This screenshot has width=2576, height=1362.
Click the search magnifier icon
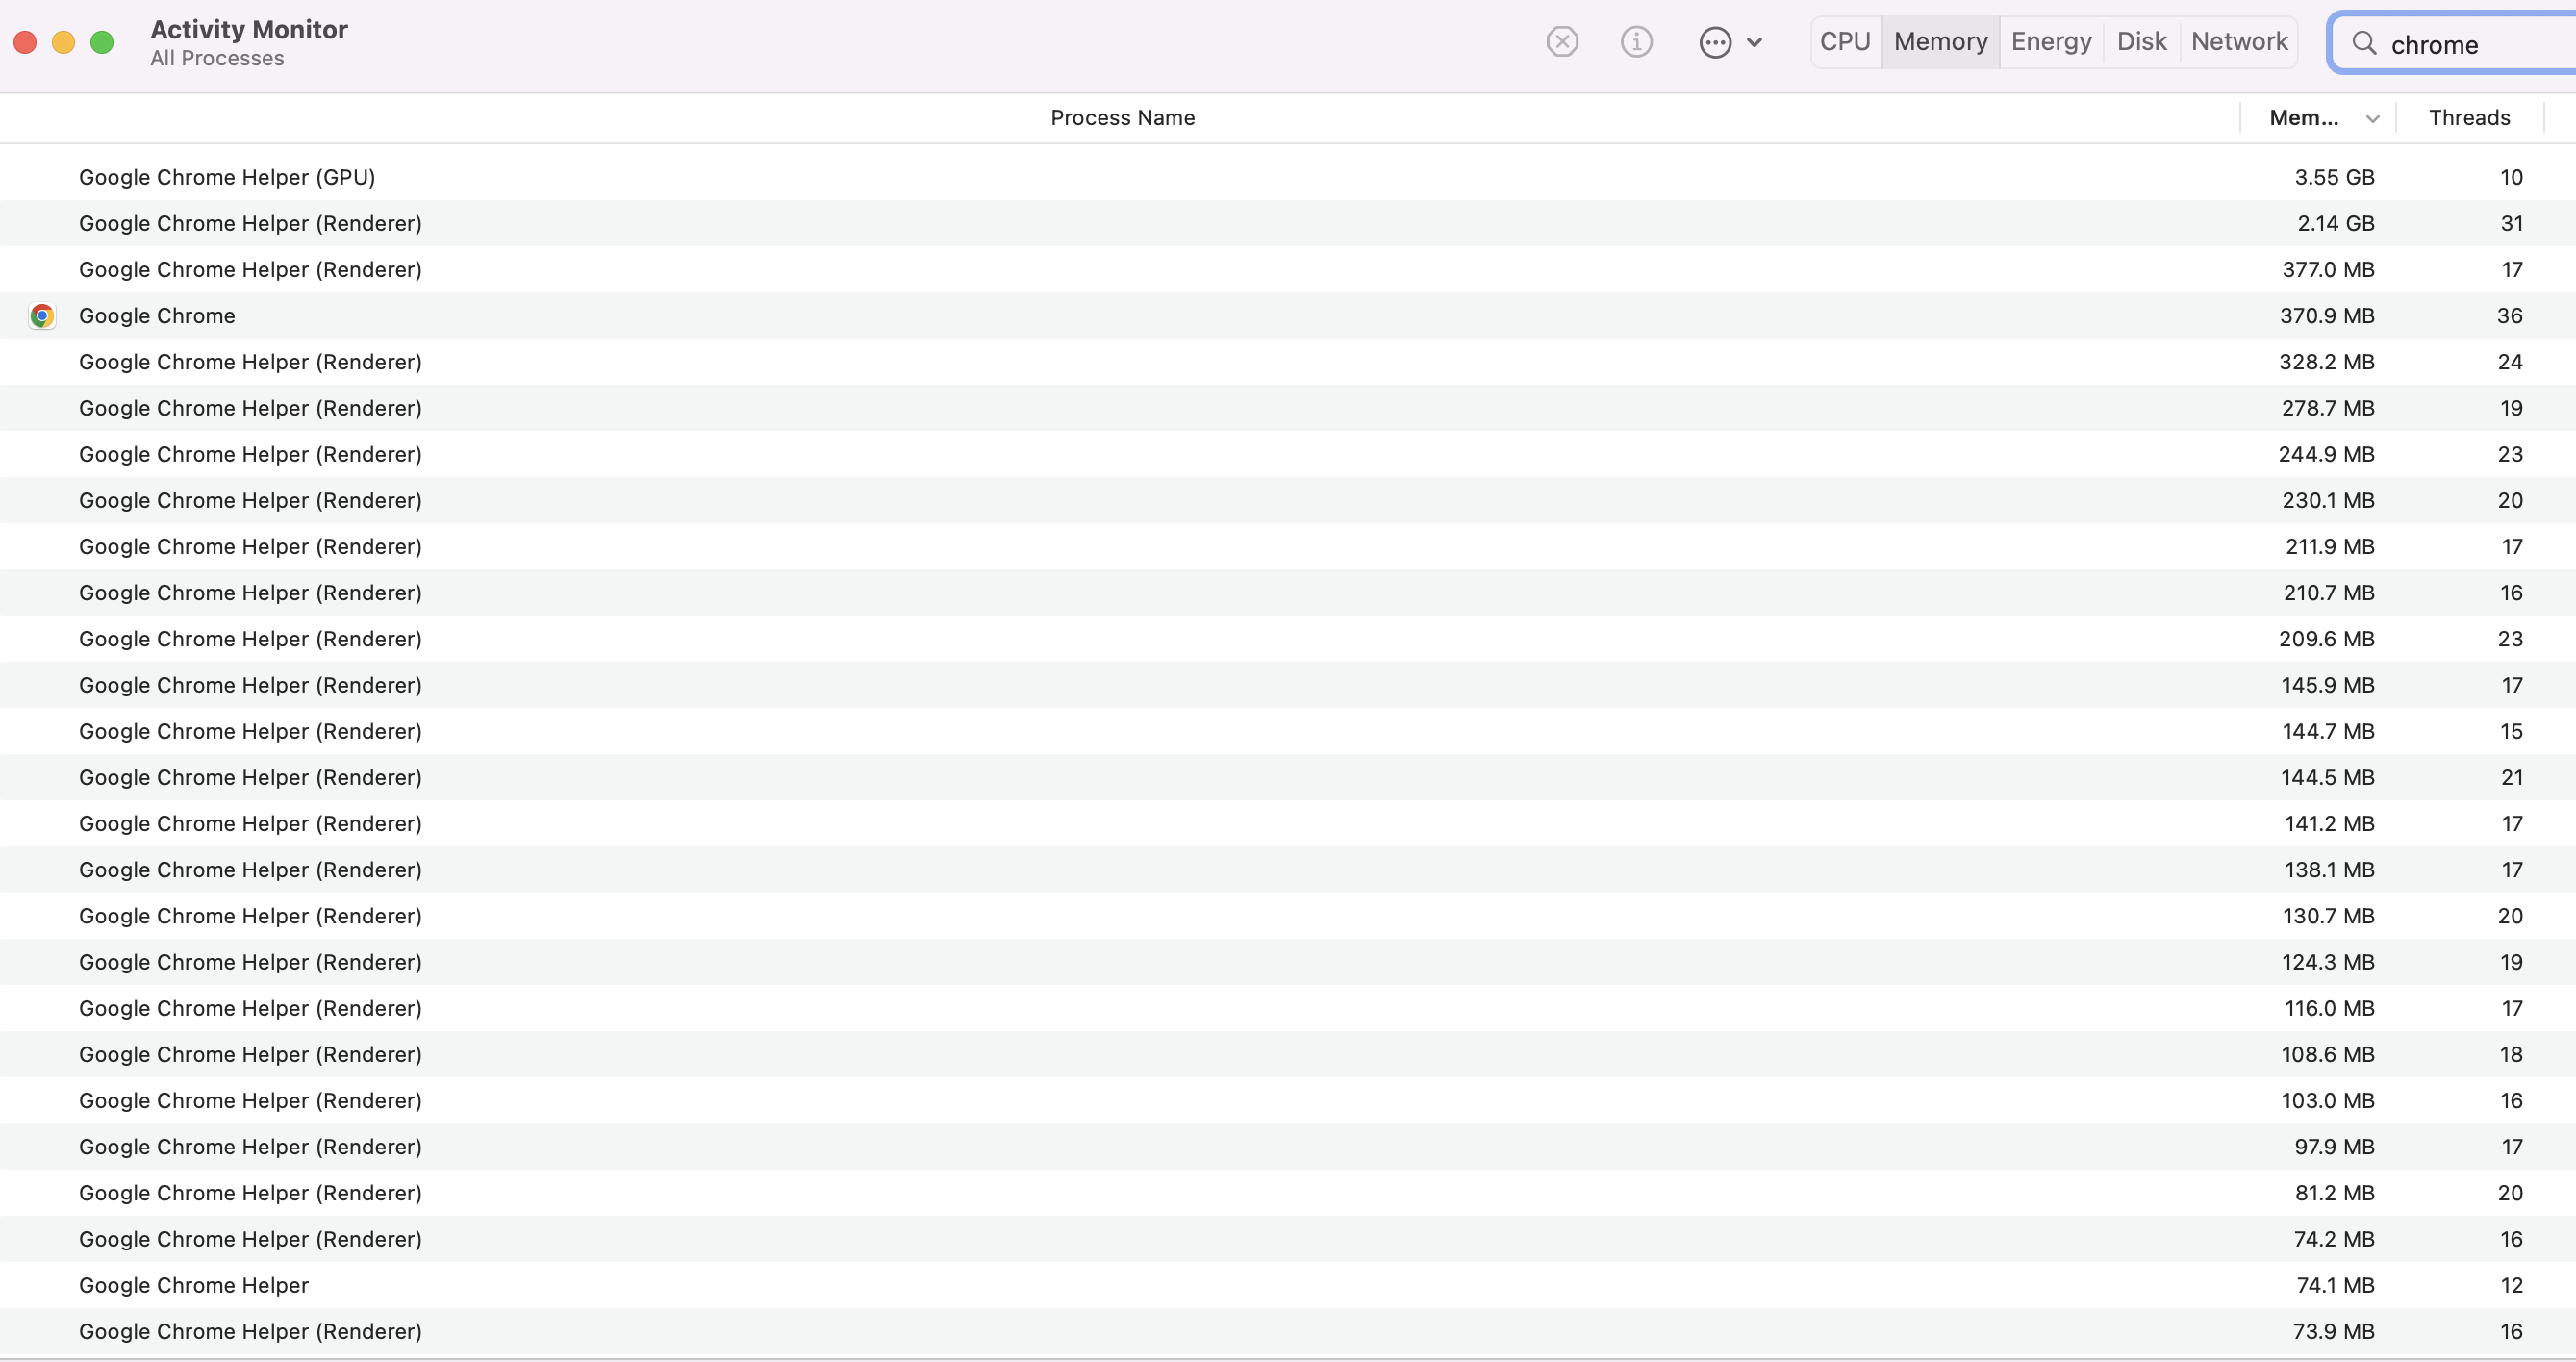pyautogui.click(x=2364, y=43)
